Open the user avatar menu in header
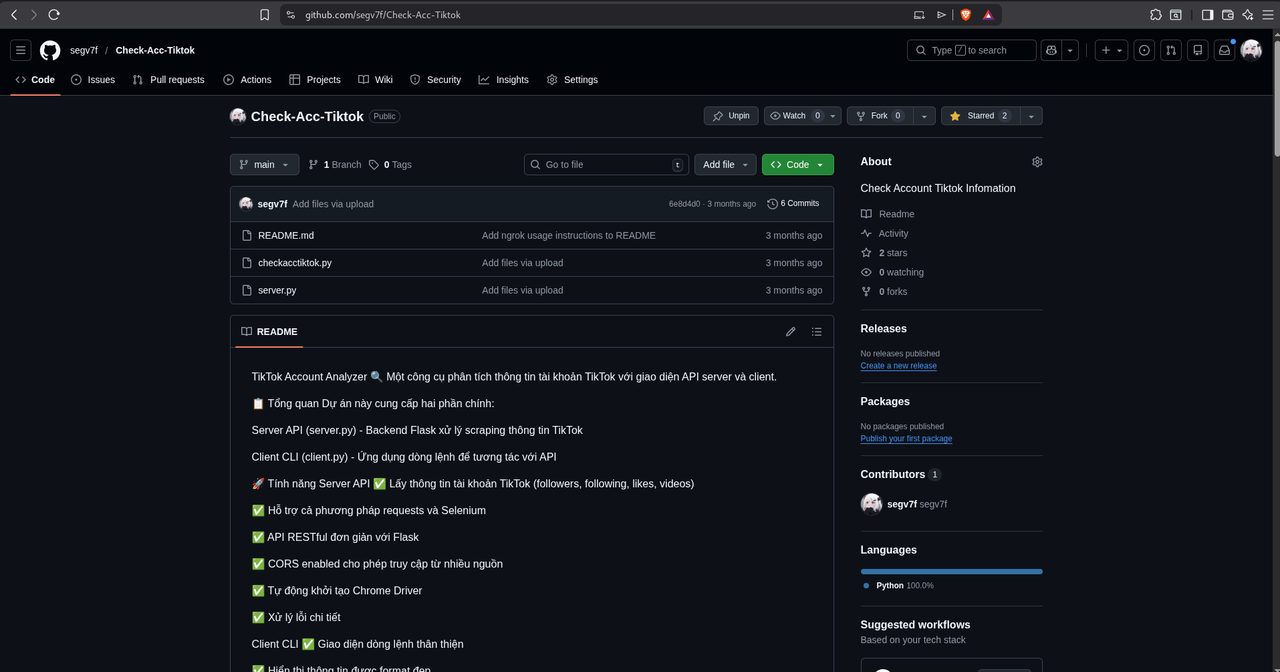This screenshot has width=1280, height=672. pyautogui.click(x=1251, y=50)
